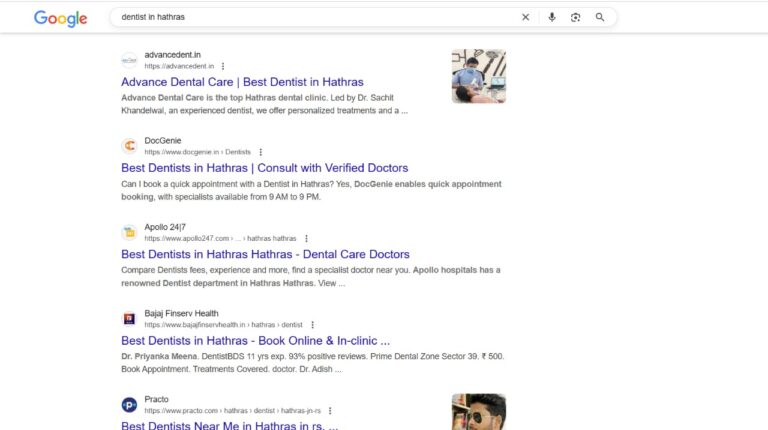Start voice search with microphone icon
Screen dimensions: 768x430
552,17
